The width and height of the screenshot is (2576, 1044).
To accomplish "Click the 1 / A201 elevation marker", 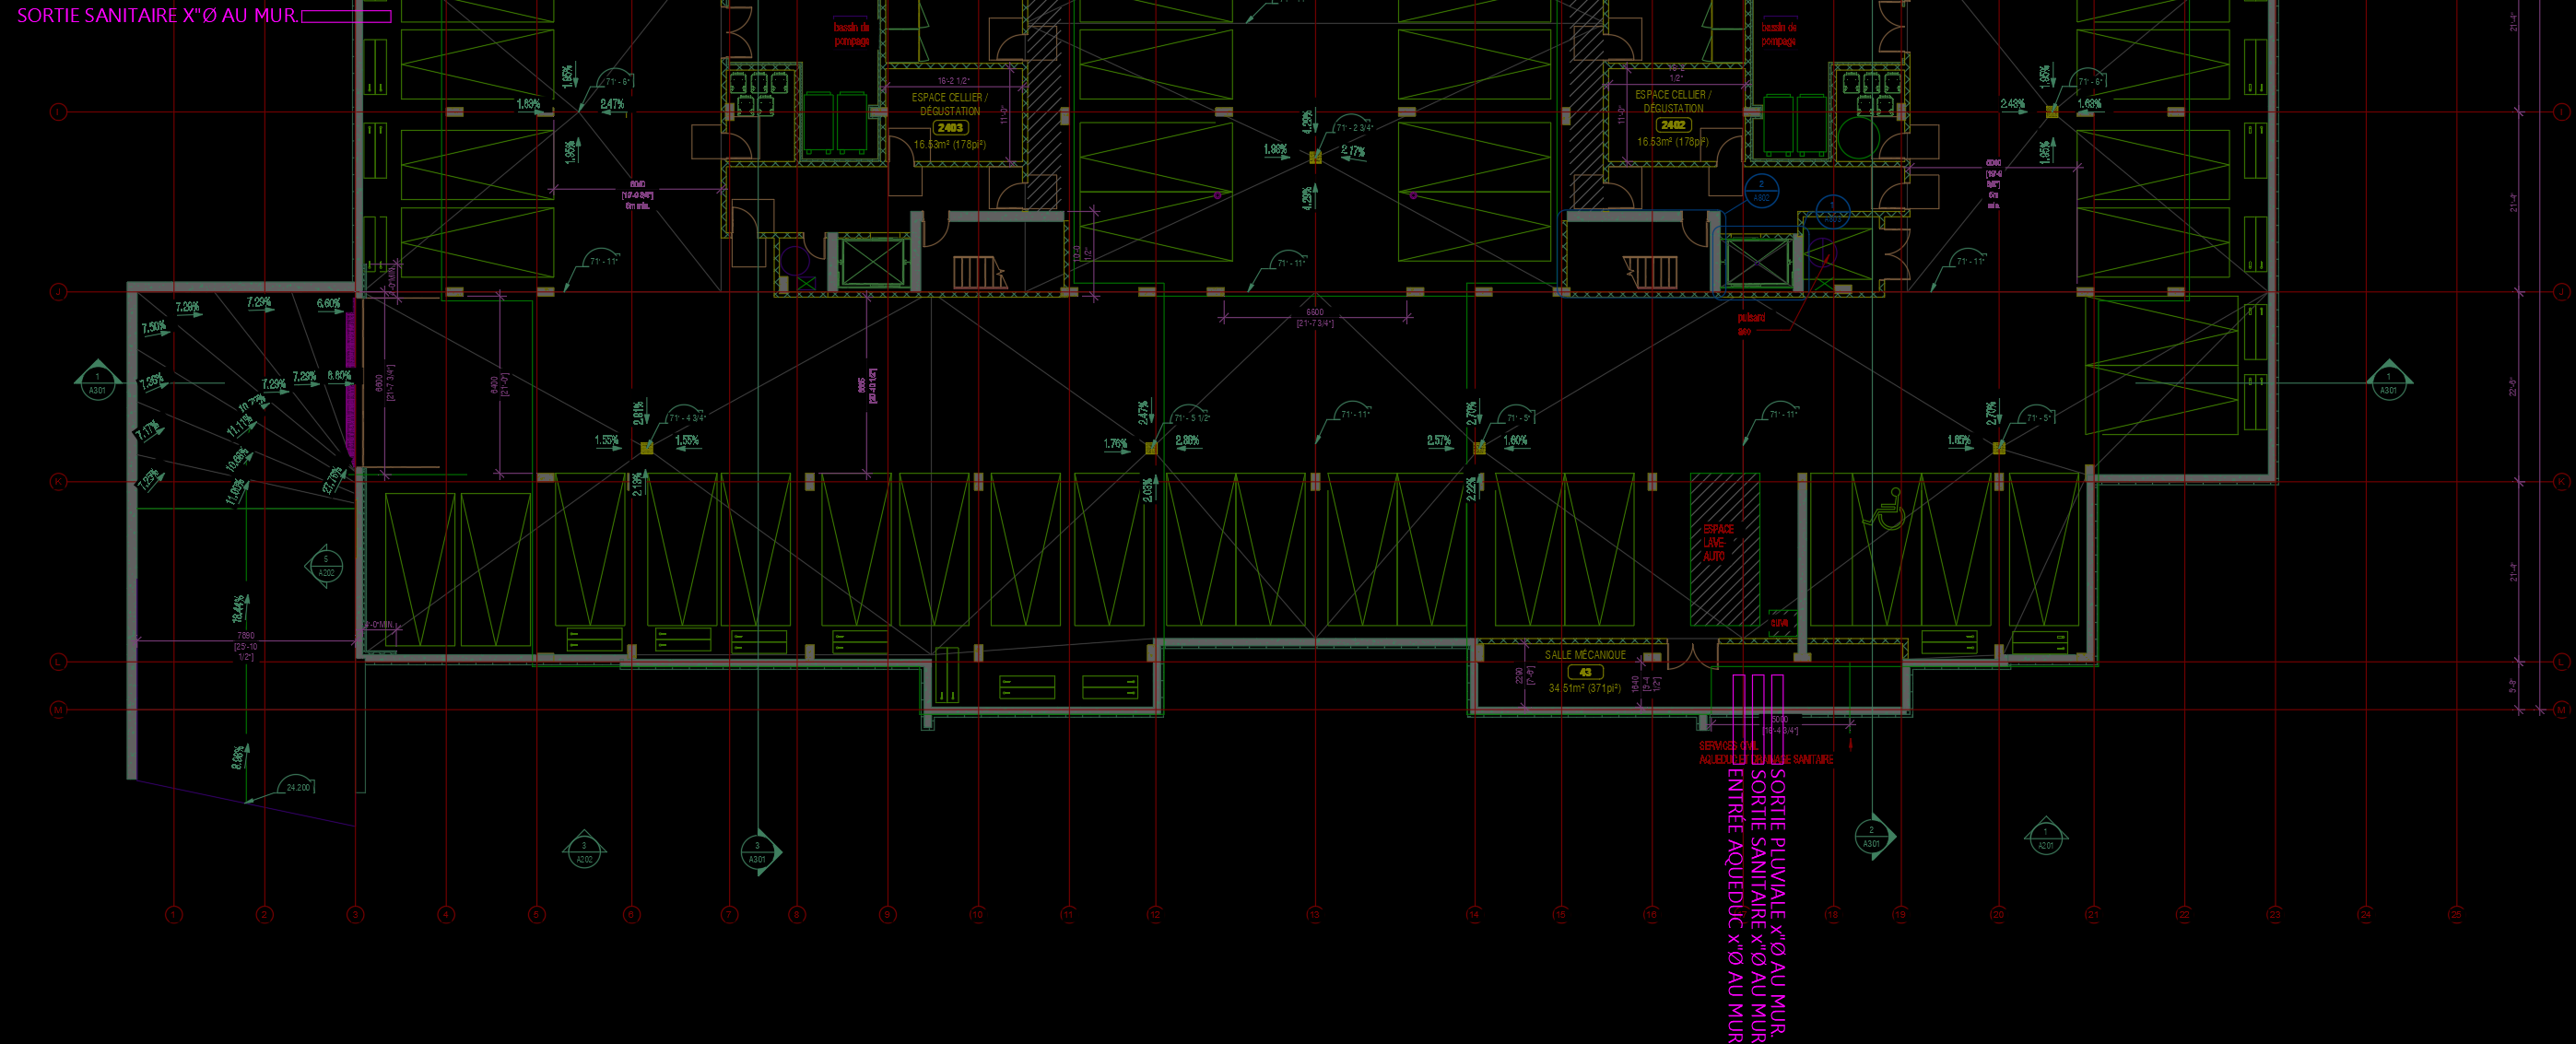I will click(x=2045, y=838).
